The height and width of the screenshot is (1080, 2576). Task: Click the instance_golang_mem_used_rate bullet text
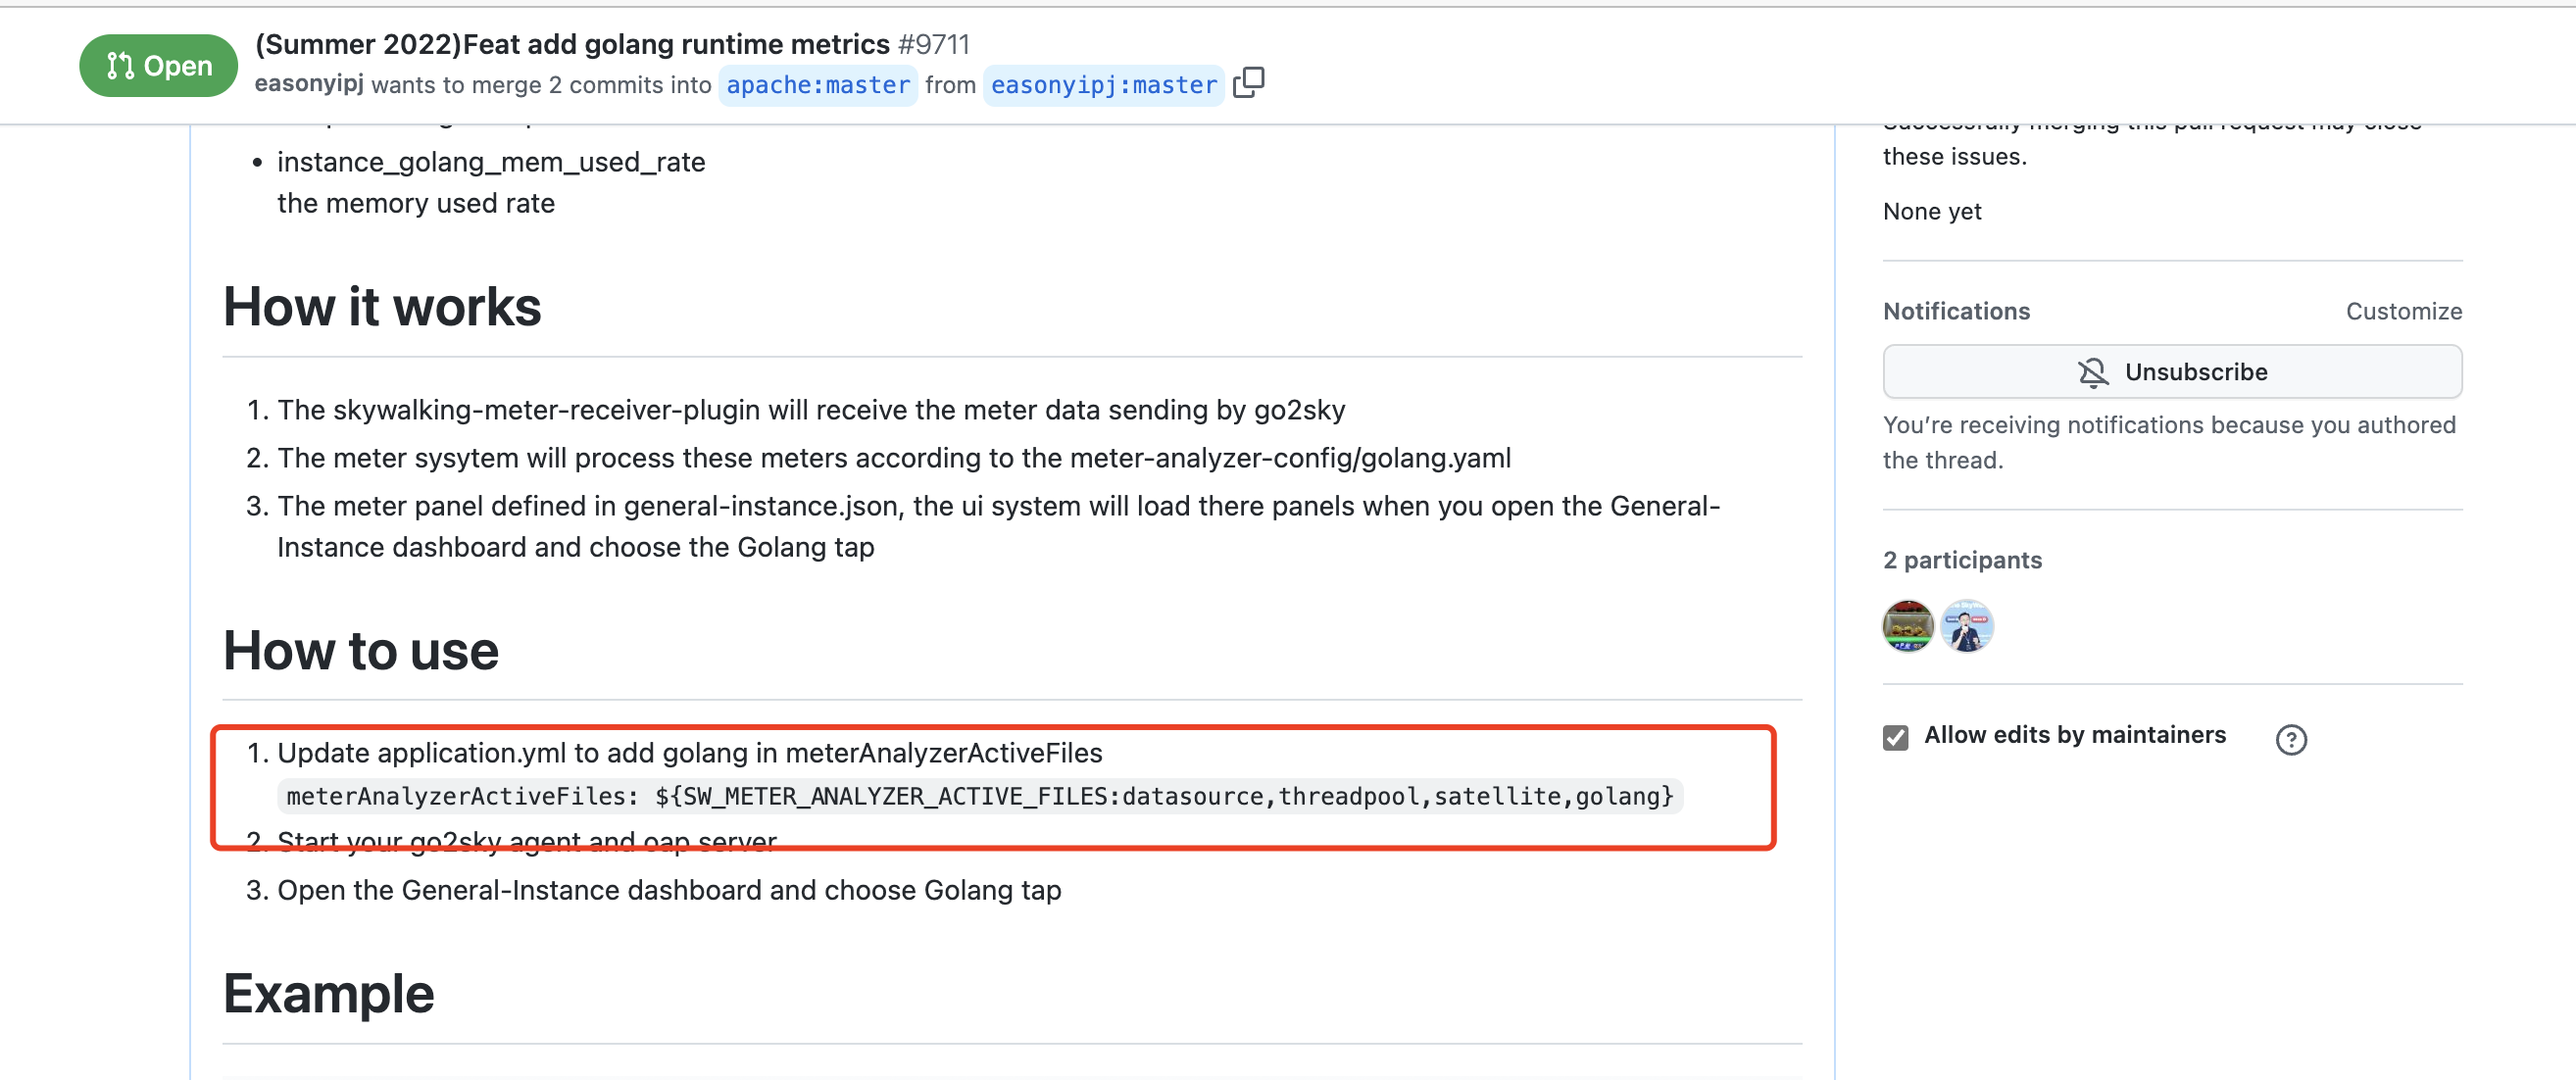491,162
